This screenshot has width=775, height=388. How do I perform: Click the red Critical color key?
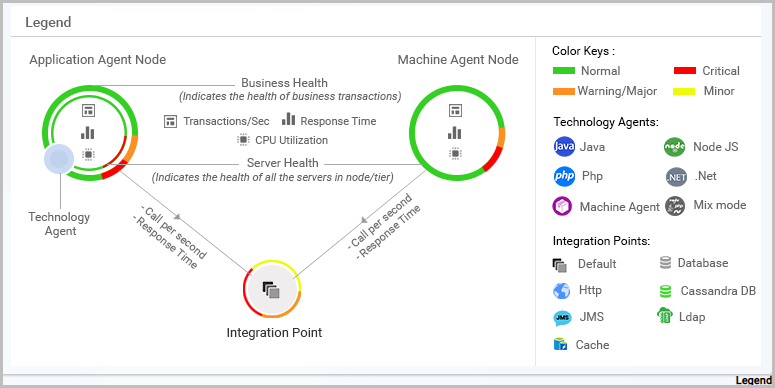pyautogui.click(x=685, y=70)
